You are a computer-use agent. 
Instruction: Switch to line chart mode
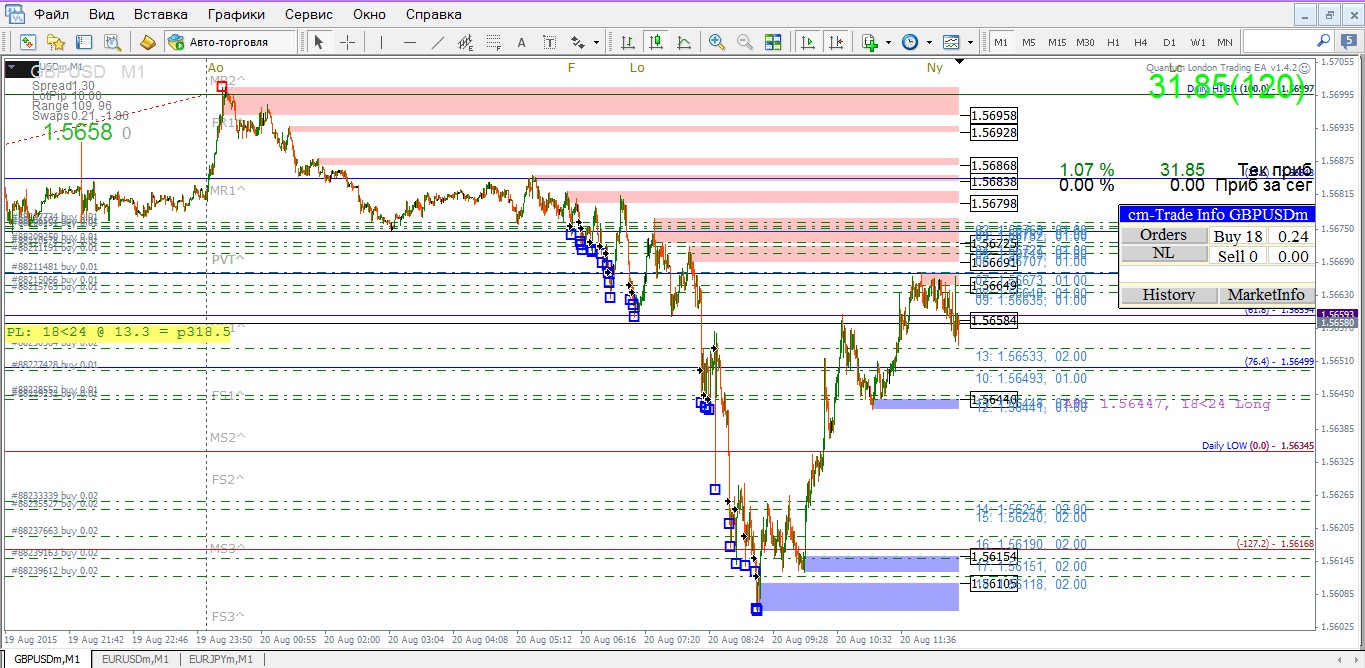[x=684, y=42]
